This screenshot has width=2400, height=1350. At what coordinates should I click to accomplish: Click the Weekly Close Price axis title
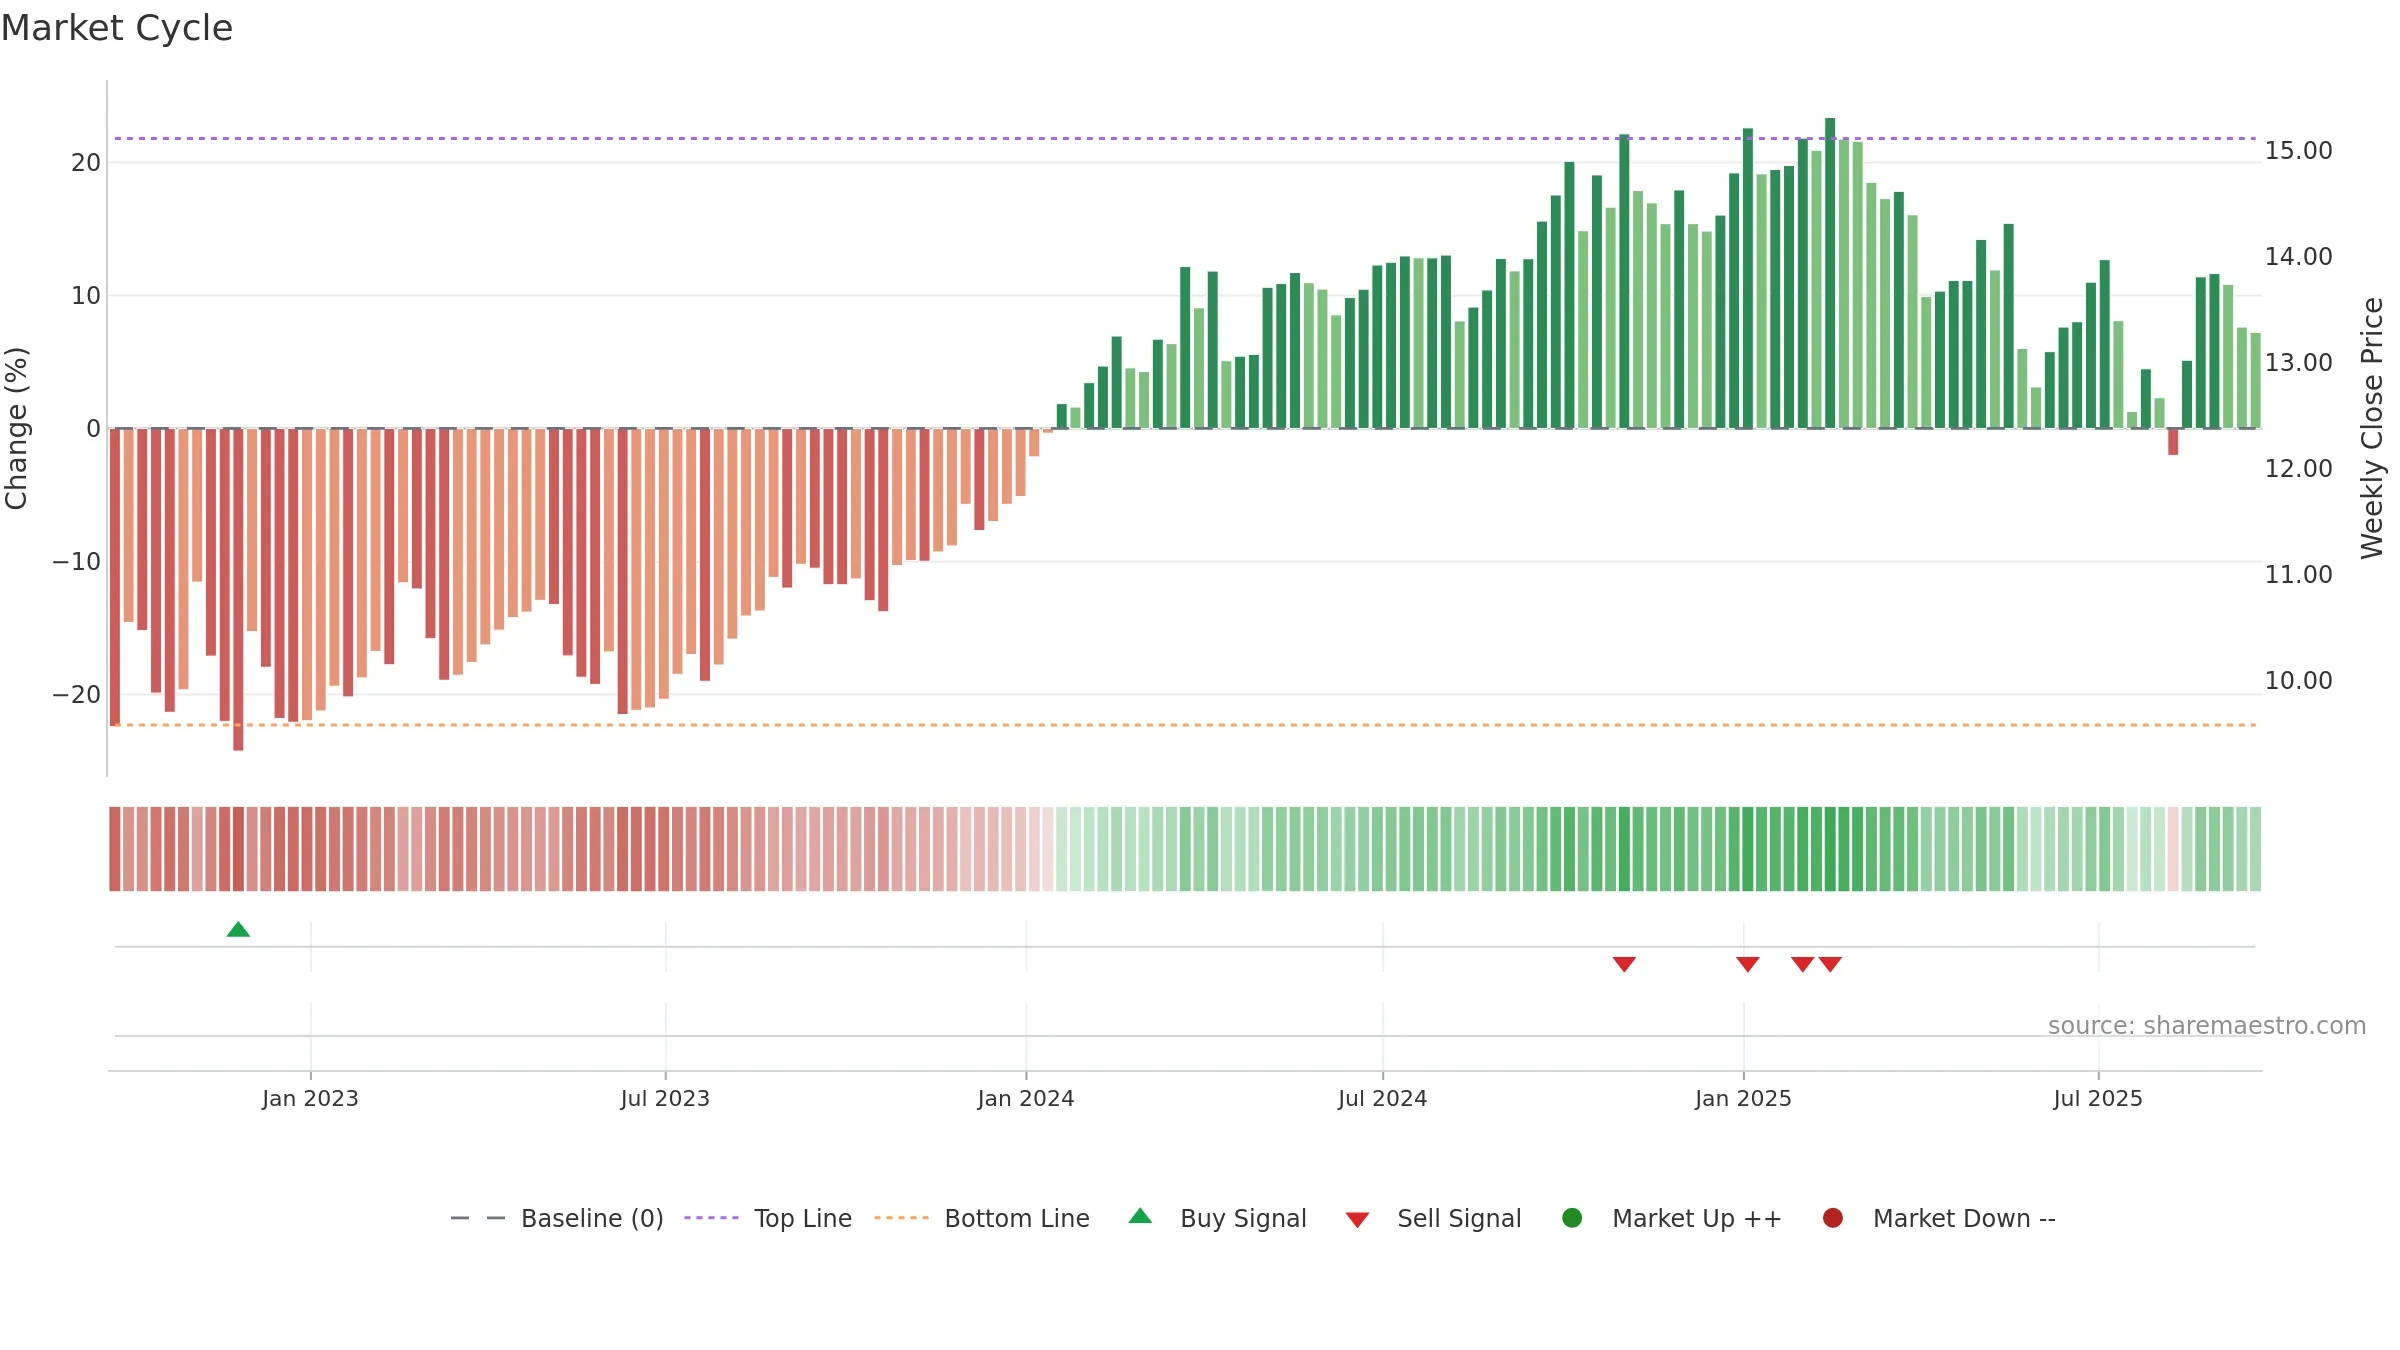click(2372, 428)
